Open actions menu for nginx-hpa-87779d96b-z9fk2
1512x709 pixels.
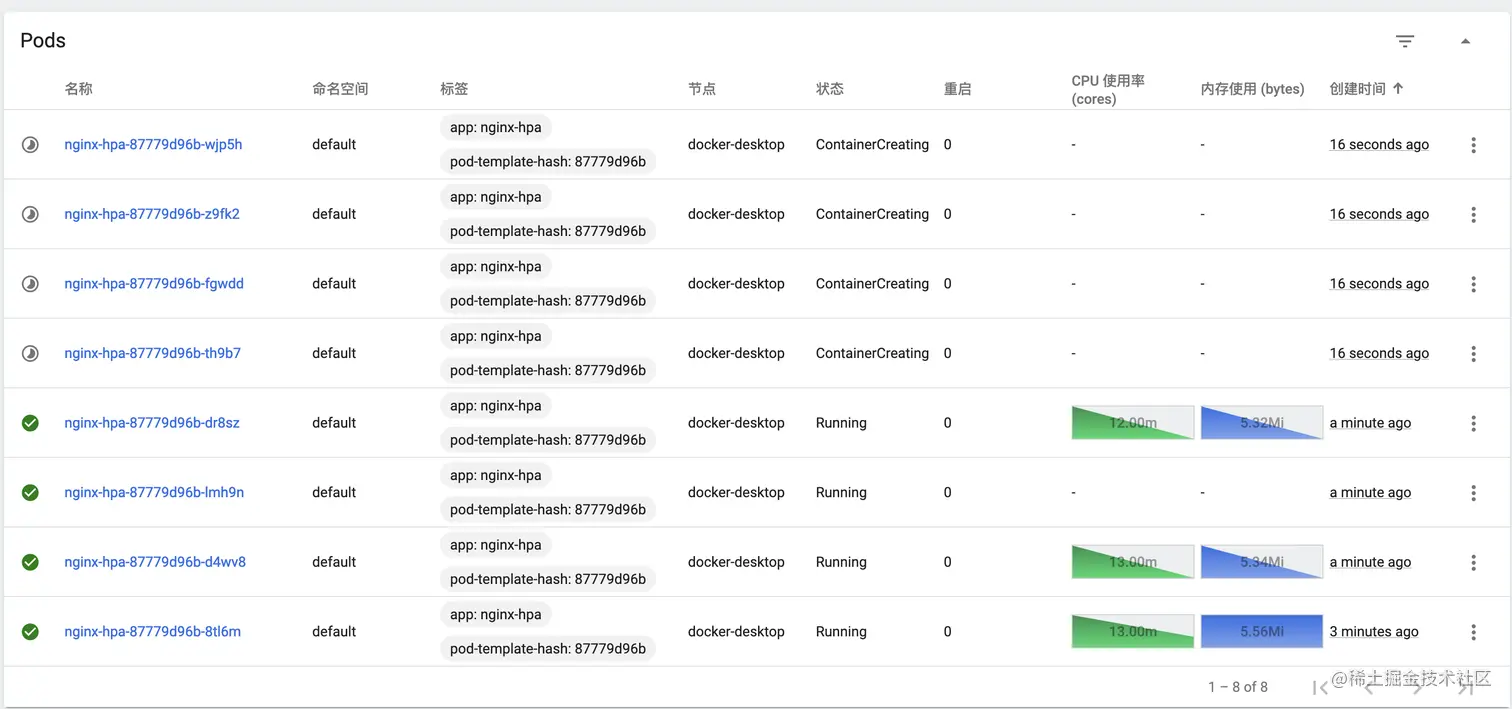pyautogui.click(x=1473, y=214)
